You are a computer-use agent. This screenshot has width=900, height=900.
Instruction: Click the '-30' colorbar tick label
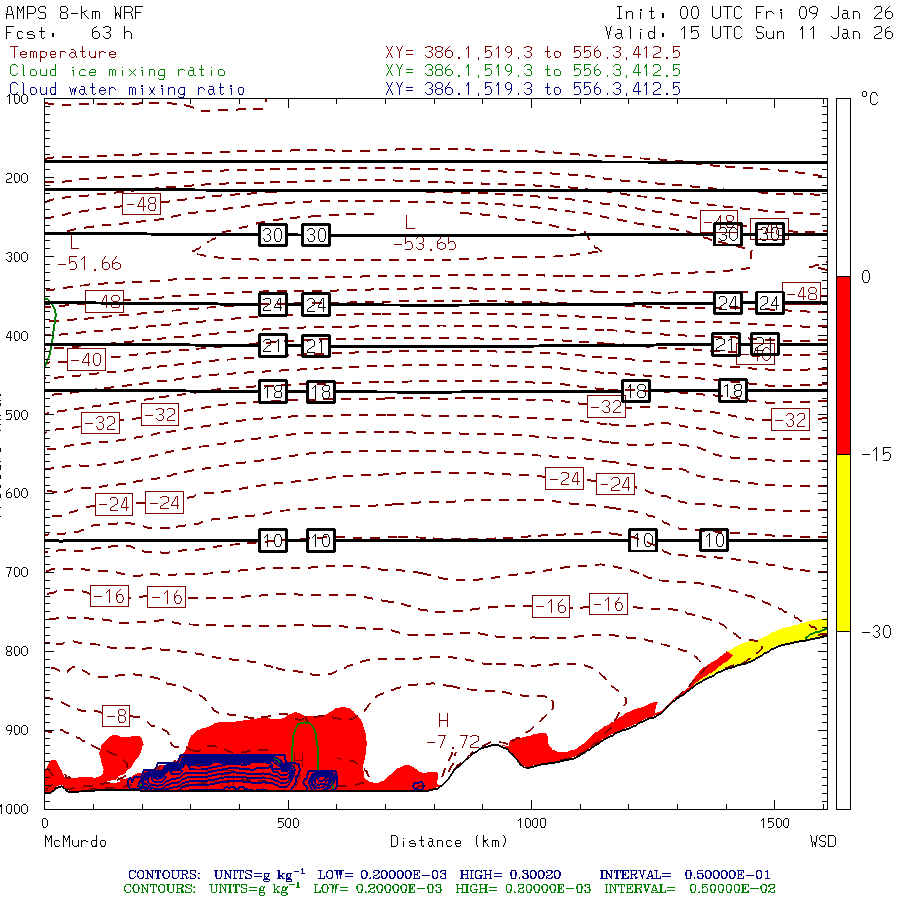tap(876, 632)
